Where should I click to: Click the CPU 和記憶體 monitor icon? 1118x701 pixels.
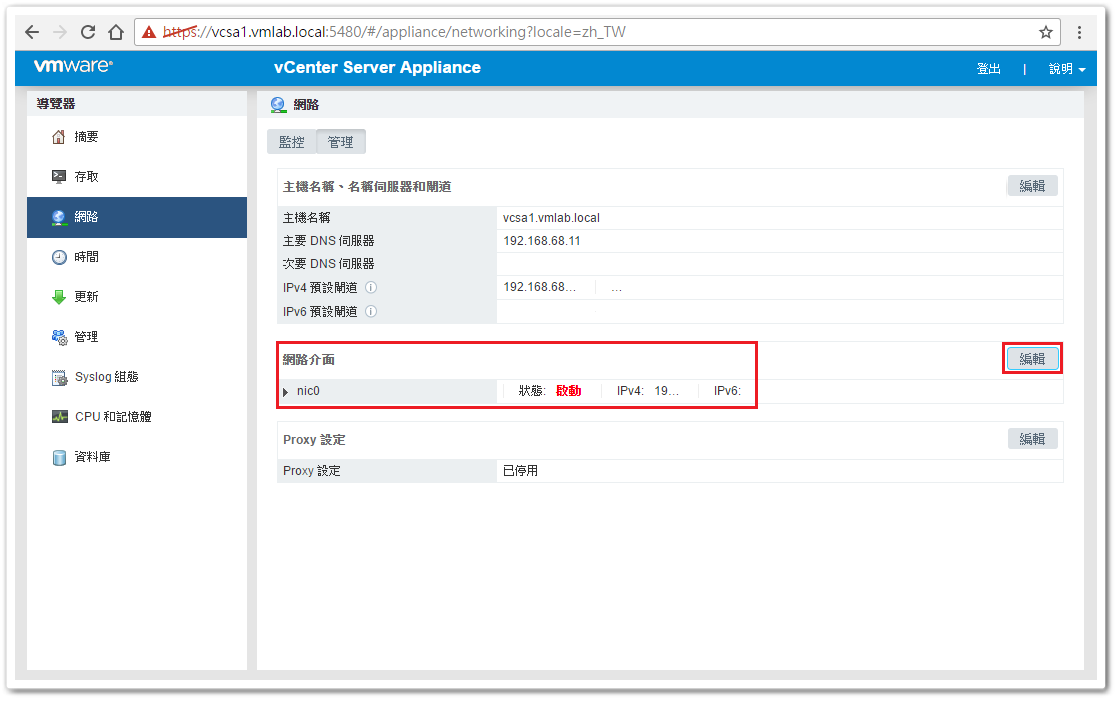point(60,417)
